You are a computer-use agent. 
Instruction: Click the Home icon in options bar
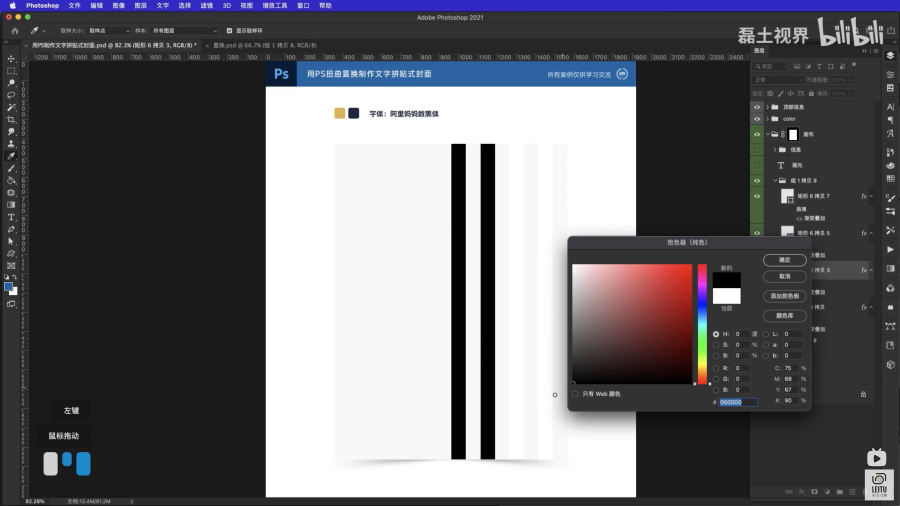click(15, 30)
